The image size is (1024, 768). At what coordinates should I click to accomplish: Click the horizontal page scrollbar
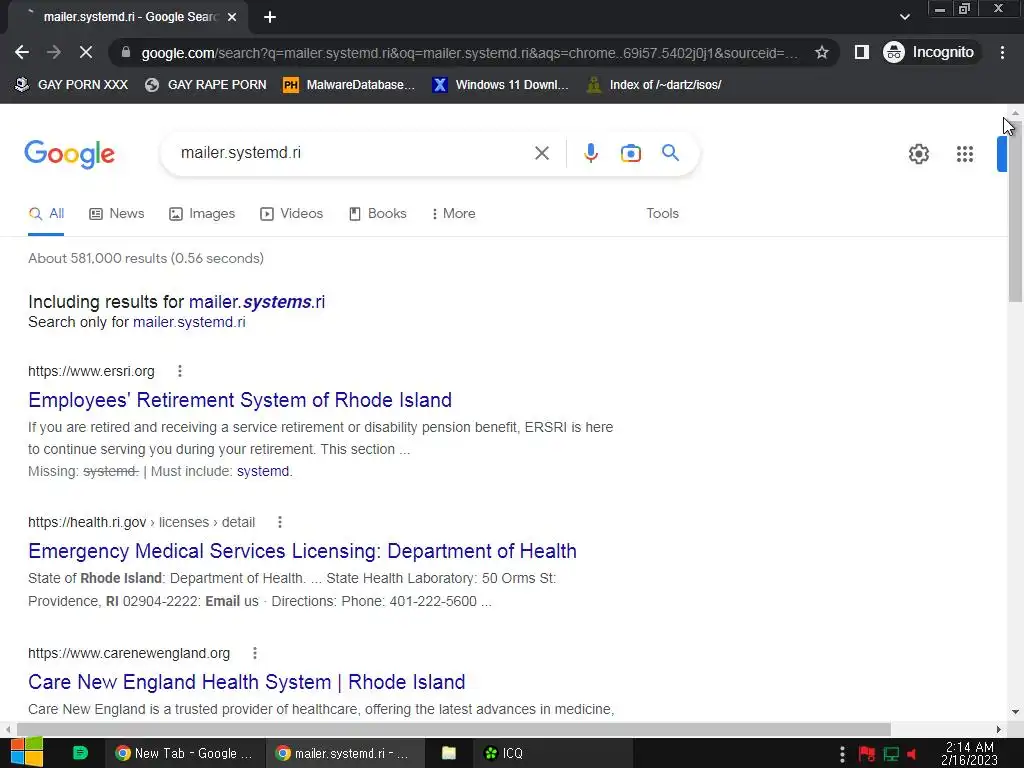pos(454,729)
